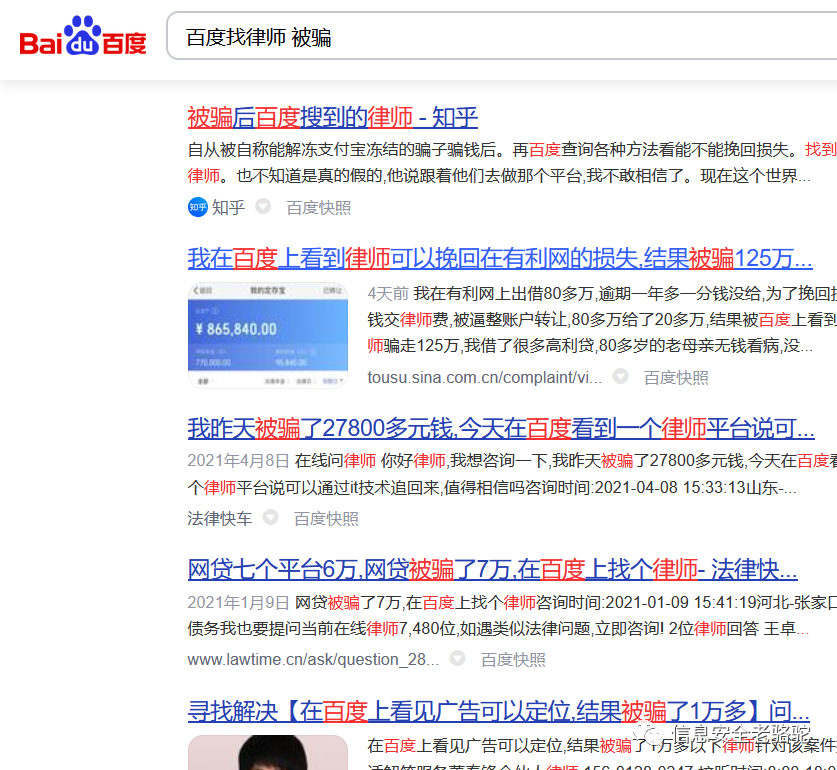Click the 知乎 source icon
Screen dimensions: 837x770
tap(198, 207)
